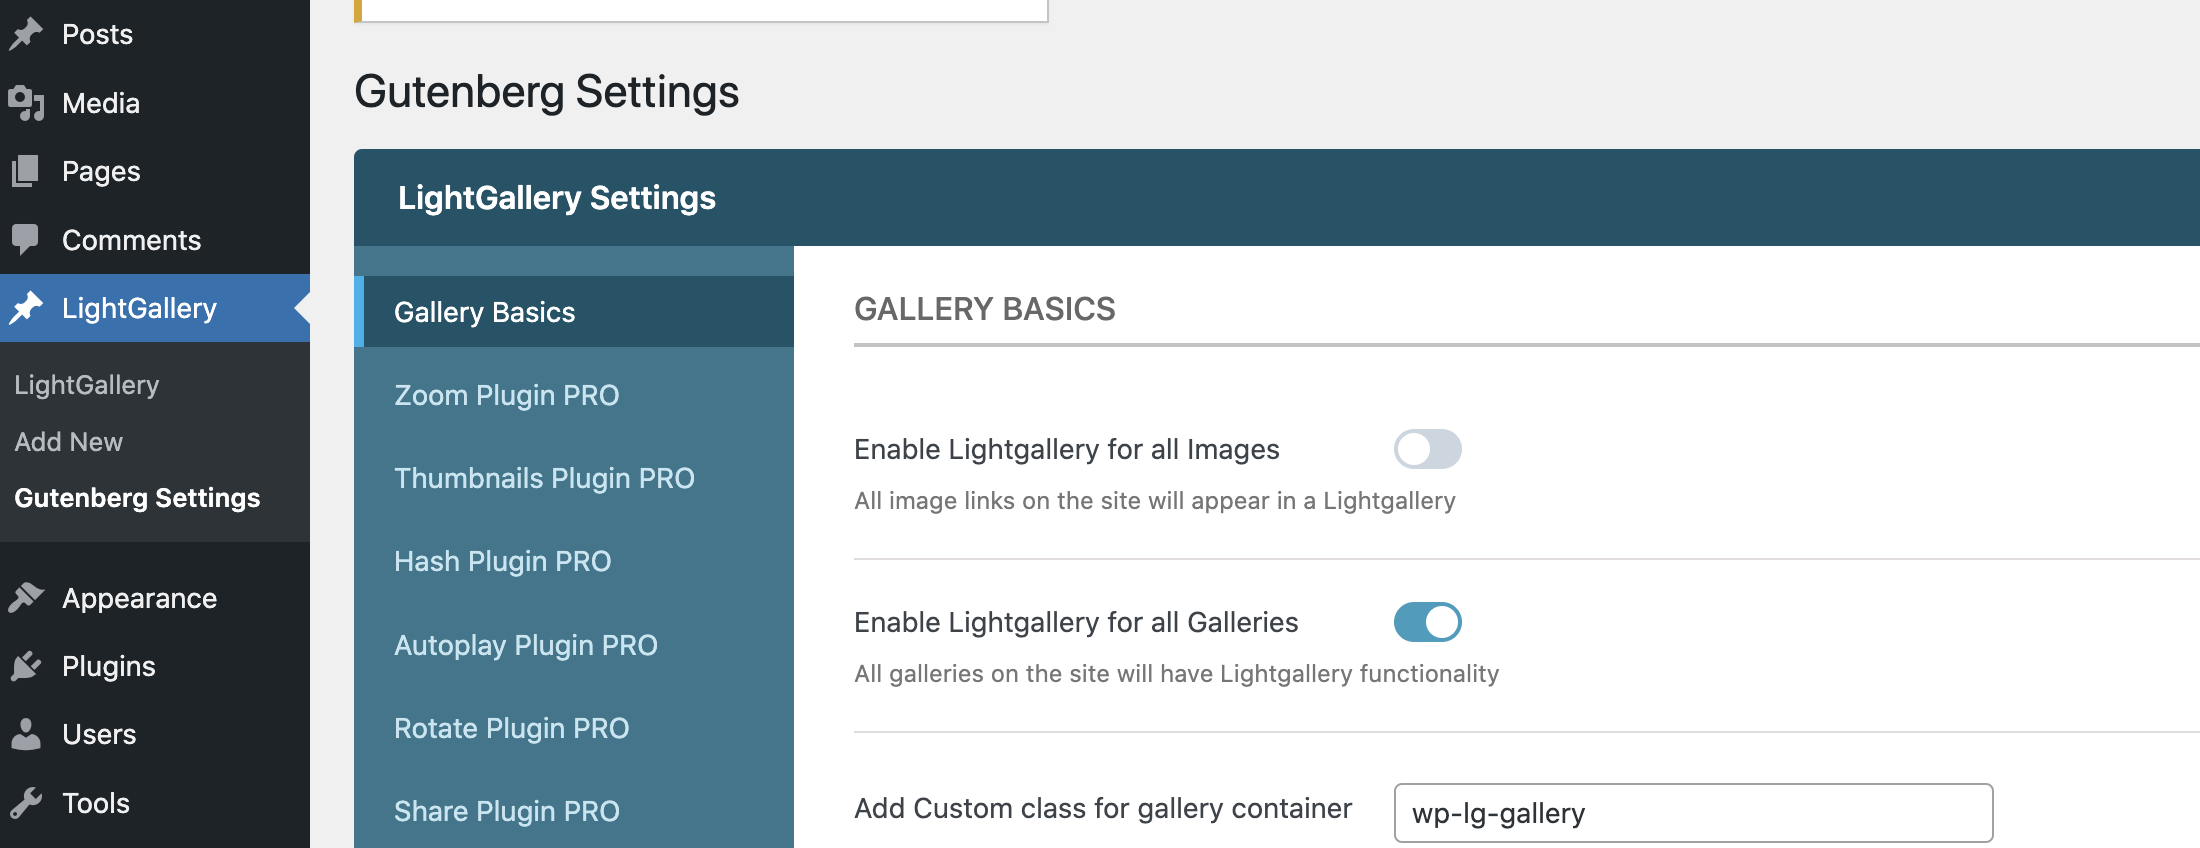The height and width of the screenshot is (848, 2200).
Task: Open the Share Plugin PRO tab
Action: 507,811
